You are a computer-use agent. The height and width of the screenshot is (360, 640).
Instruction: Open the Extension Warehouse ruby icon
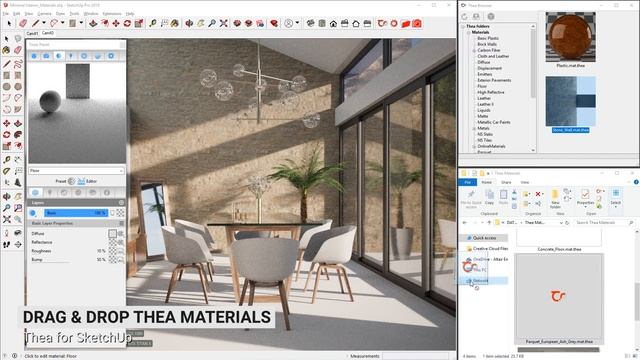(x=274, y=24)
